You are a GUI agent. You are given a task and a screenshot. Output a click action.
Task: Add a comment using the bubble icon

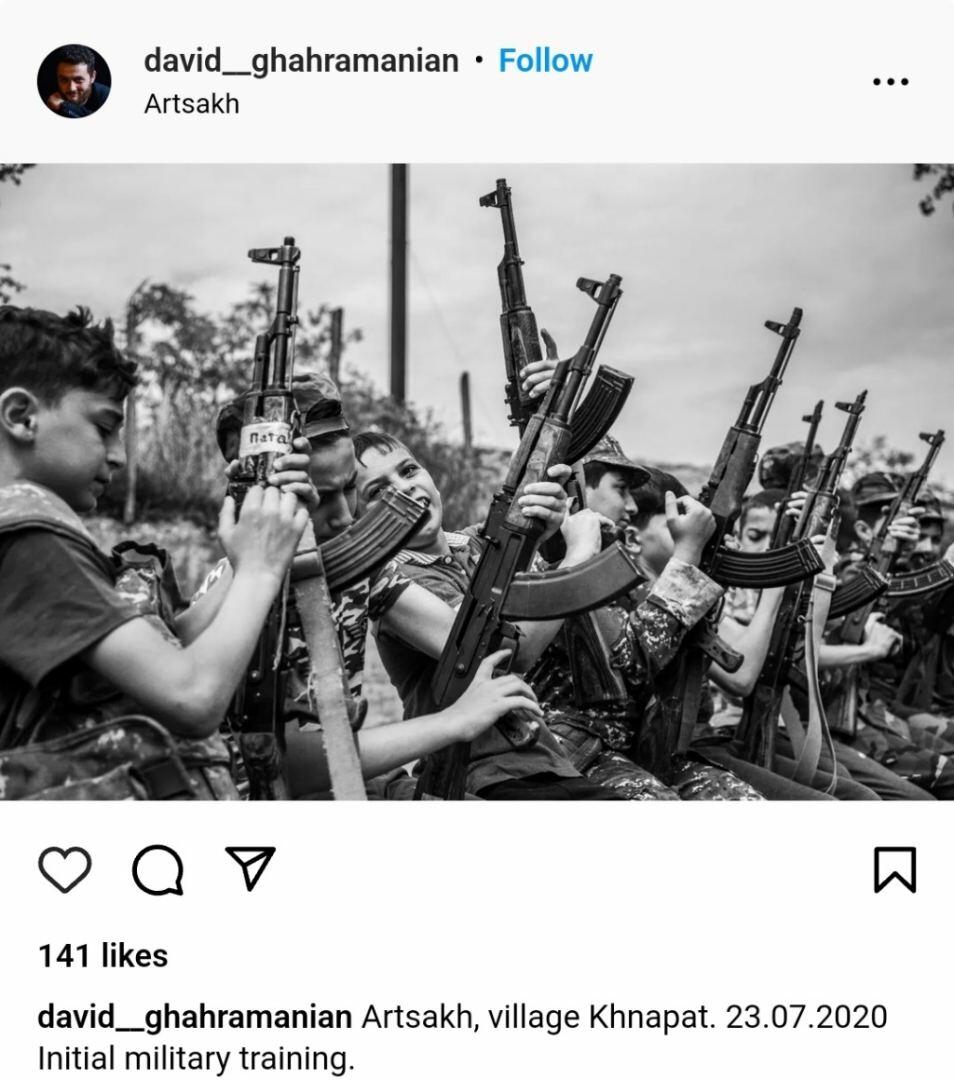(x=158, y=869)
